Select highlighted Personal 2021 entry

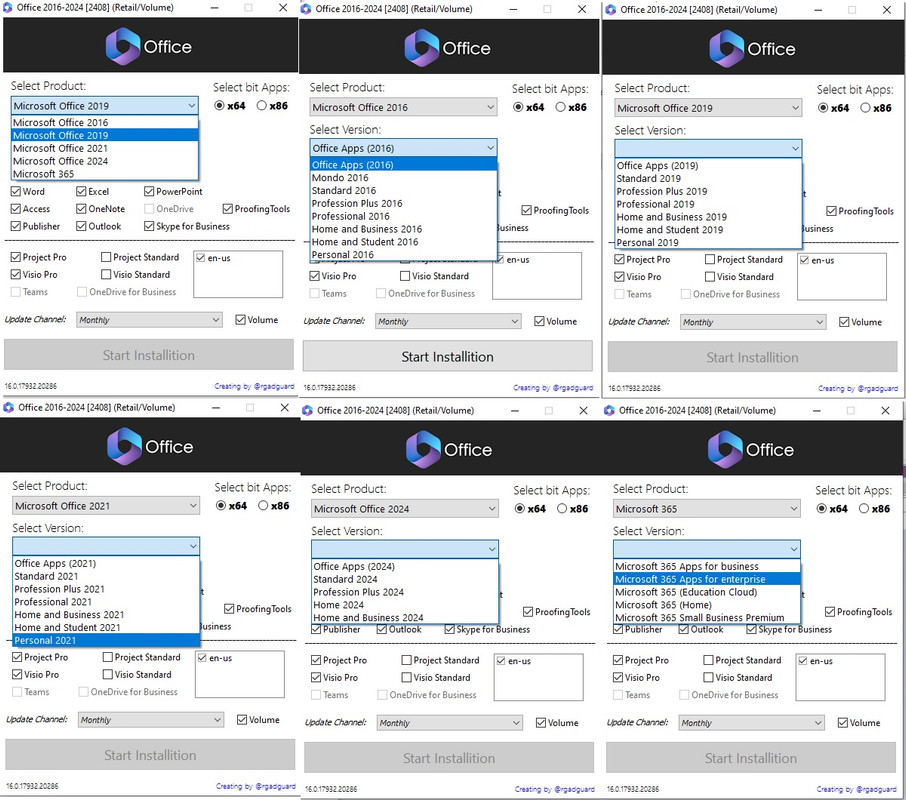[x=106, y=641]
